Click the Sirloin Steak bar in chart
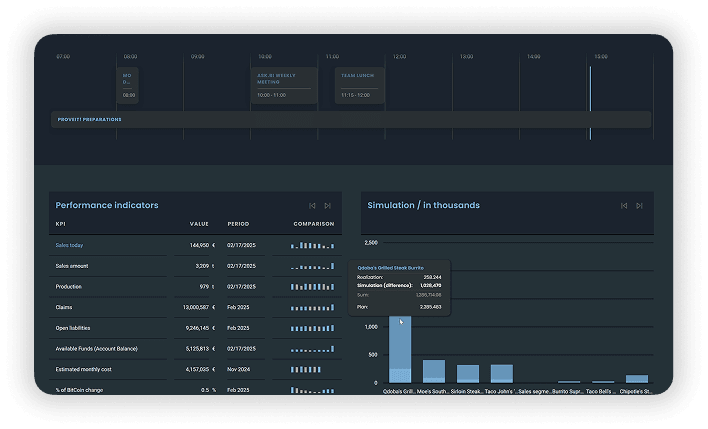The width and height of the screenshot is (708, 429). pyautogui.click(x=468, y=373)
